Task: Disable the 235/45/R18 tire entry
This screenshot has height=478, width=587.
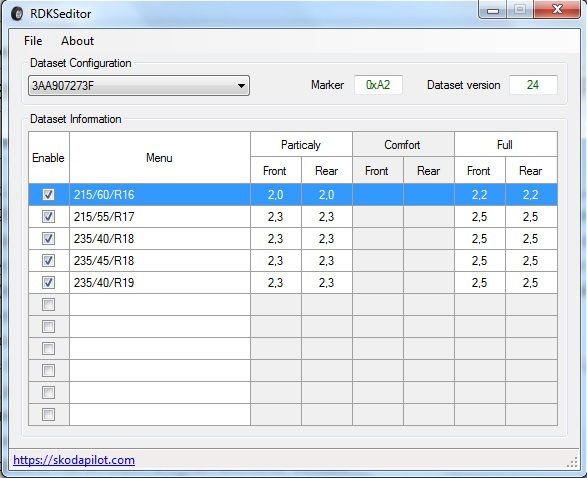Action: click(48, 261)
